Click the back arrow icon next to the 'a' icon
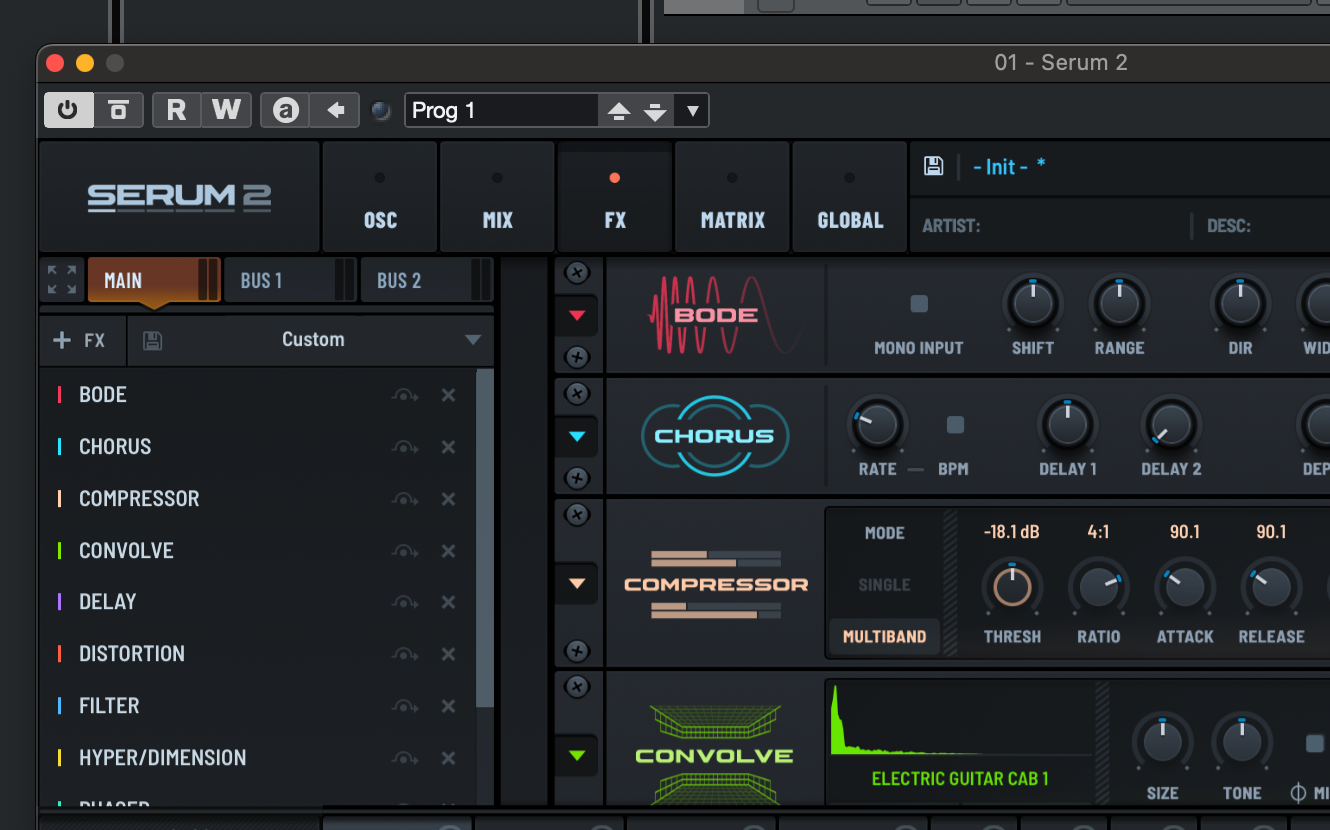The height and width of the screenshot is (830, 1330). pyautogui.click(x=334, y=110)
